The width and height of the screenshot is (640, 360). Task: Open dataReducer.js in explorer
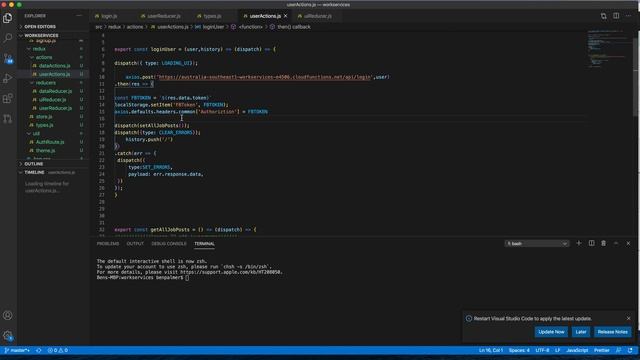pyautogui.click(x=55, y=91)
